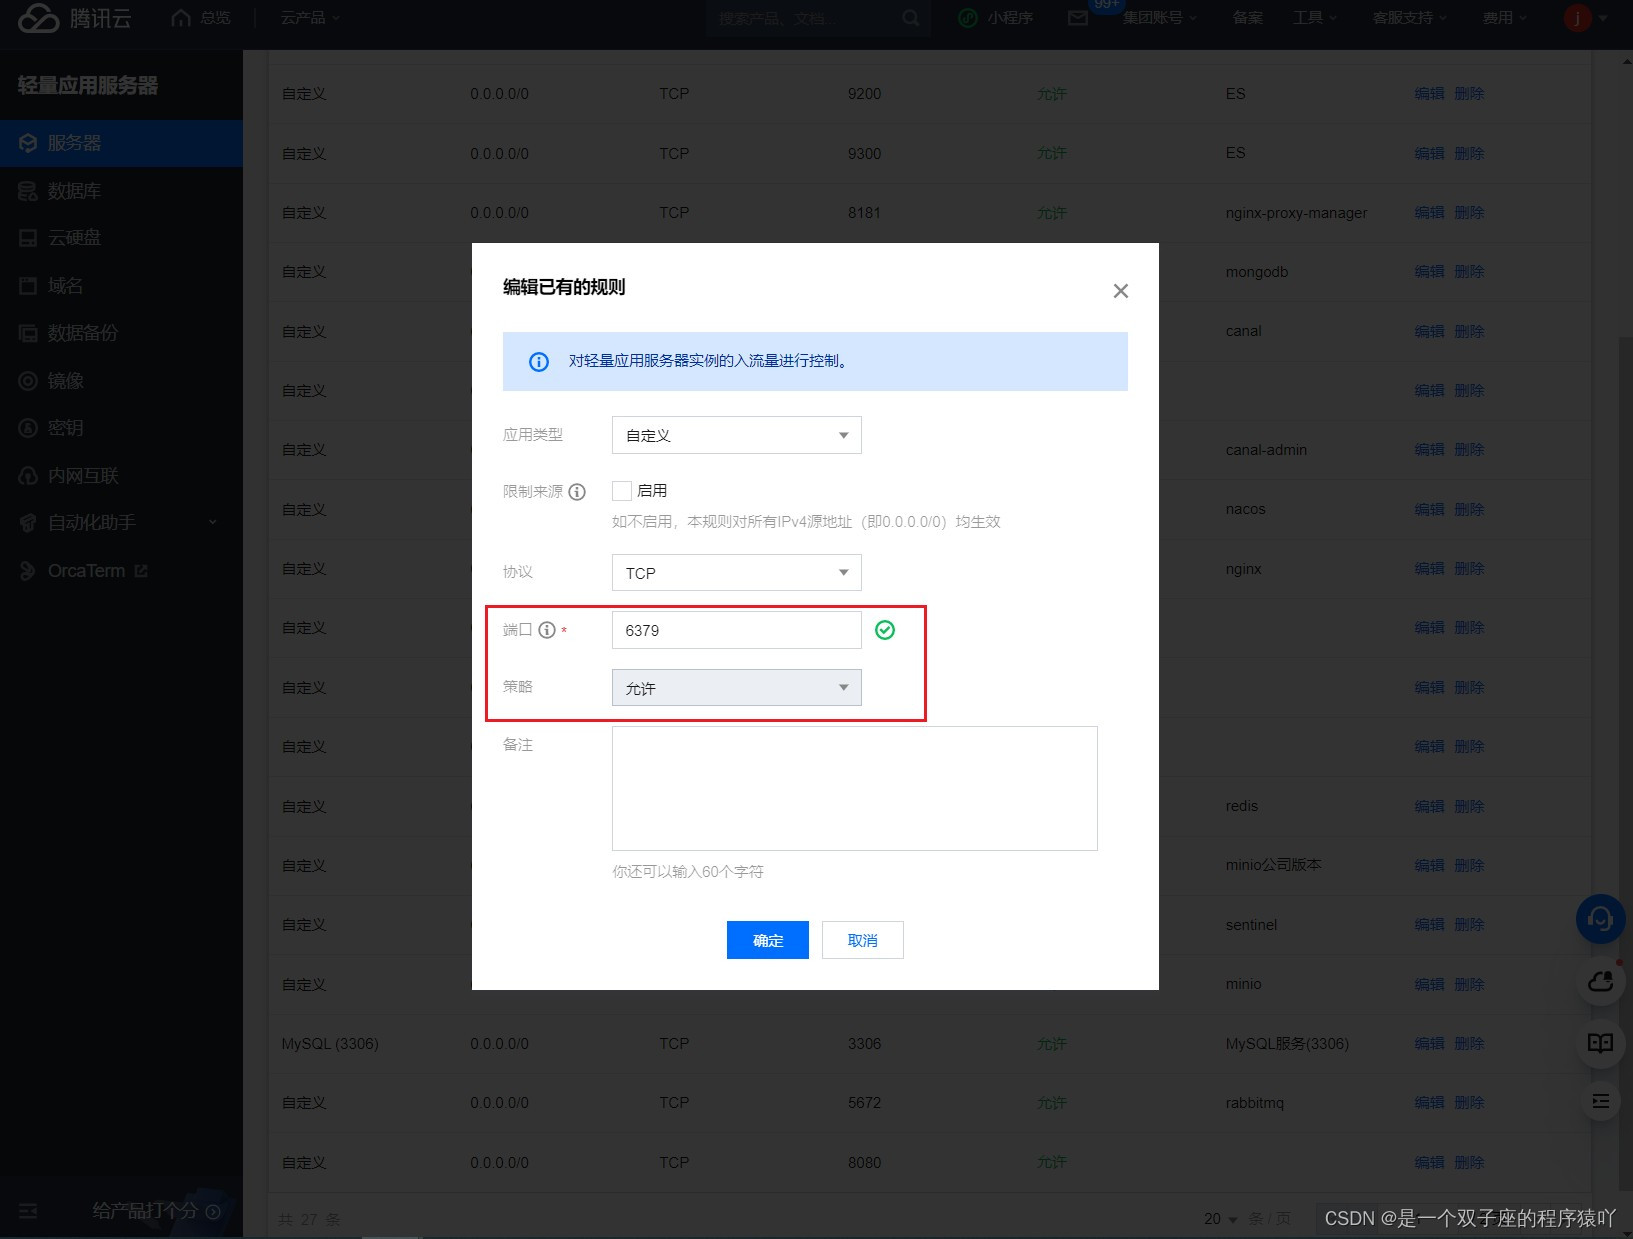Click the 给产品打个分 rating link
The height and width of the screenshot is (1239, 1633).
pos(157,1211)
